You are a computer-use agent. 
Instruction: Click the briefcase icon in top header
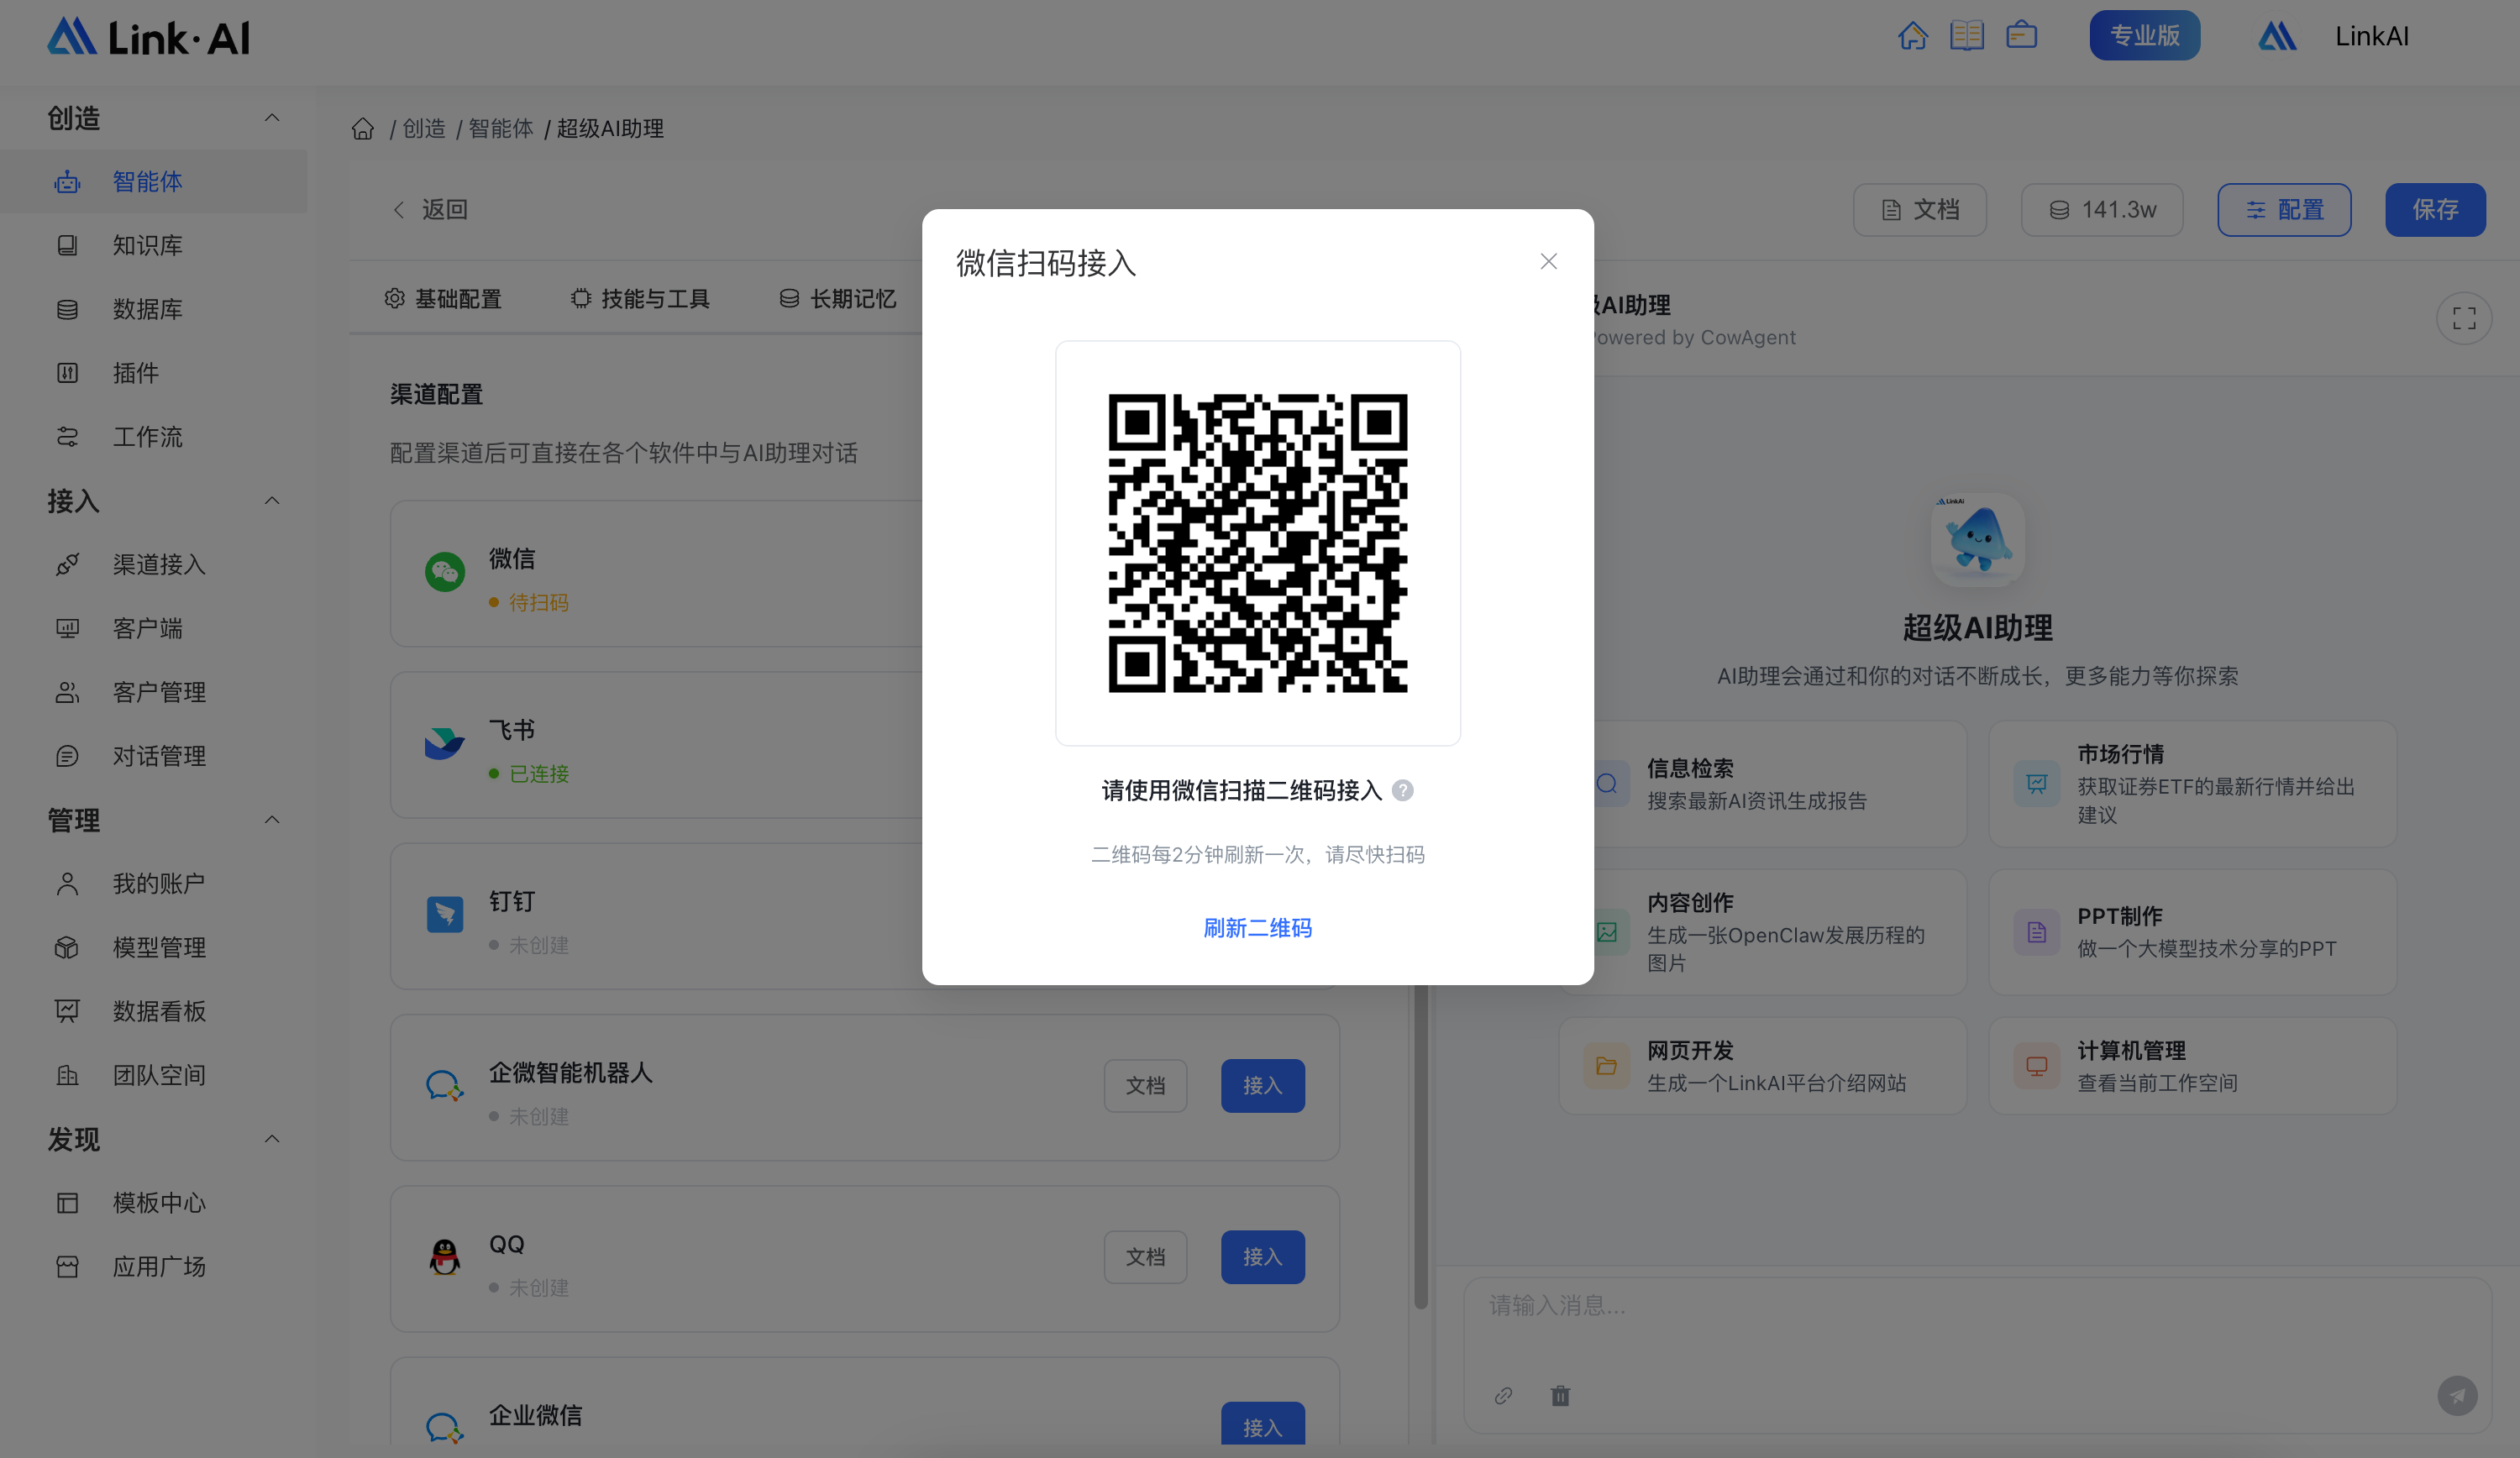click(x=2021, y=36)
